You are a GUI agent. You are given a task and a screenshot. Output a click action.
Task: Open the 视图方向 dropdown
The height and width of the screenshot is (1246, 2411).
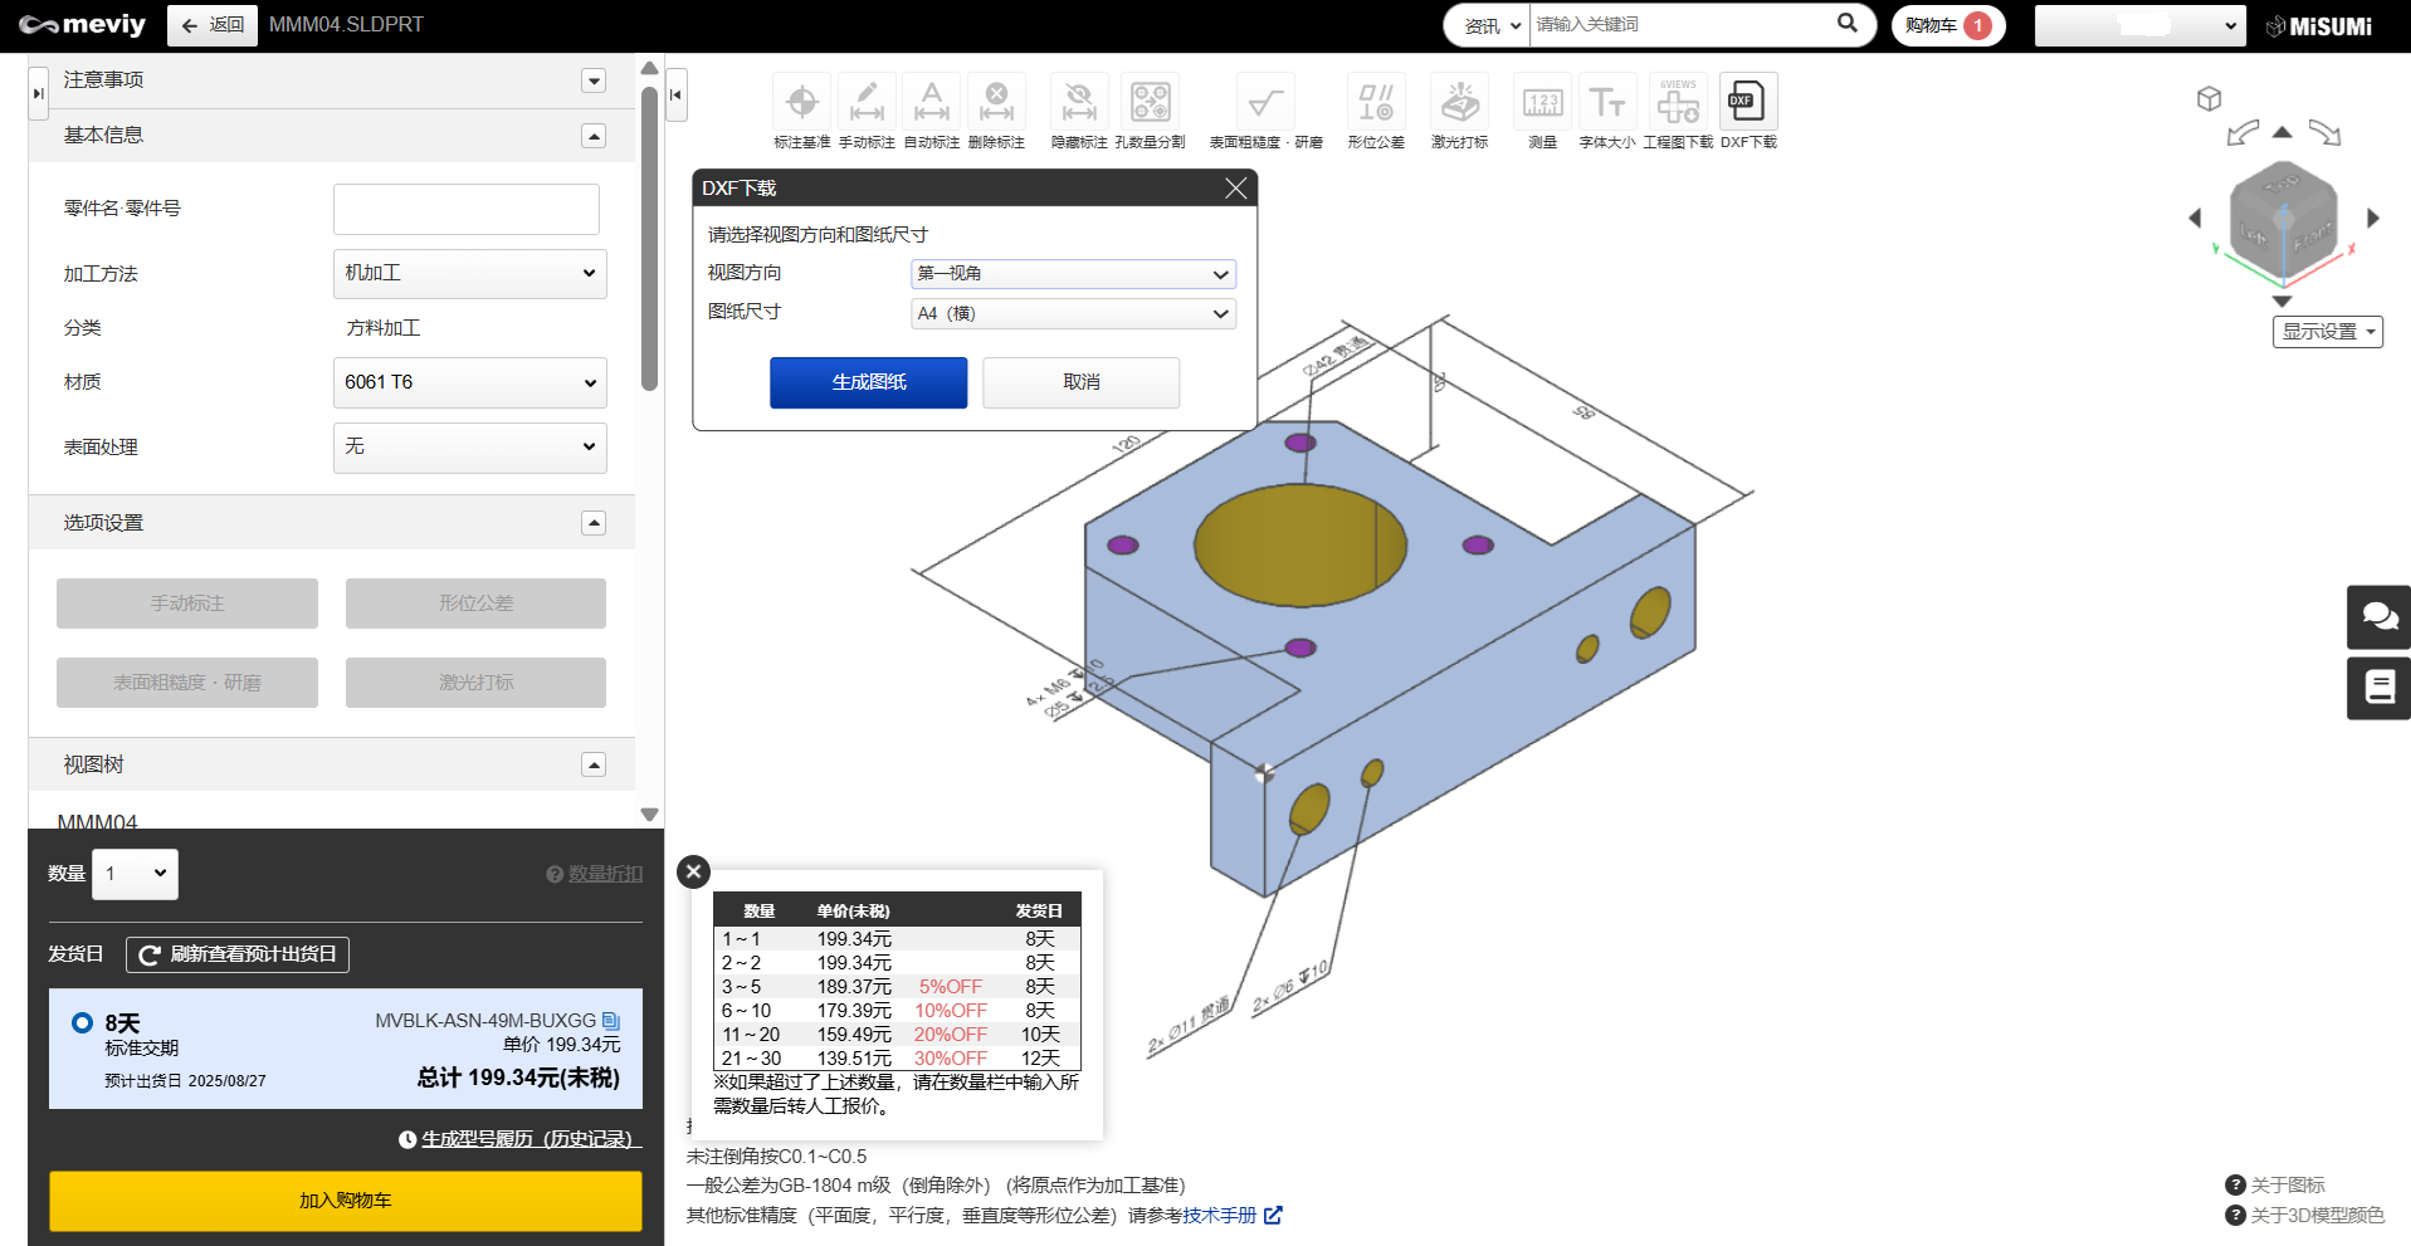(x=1073, y=273)
